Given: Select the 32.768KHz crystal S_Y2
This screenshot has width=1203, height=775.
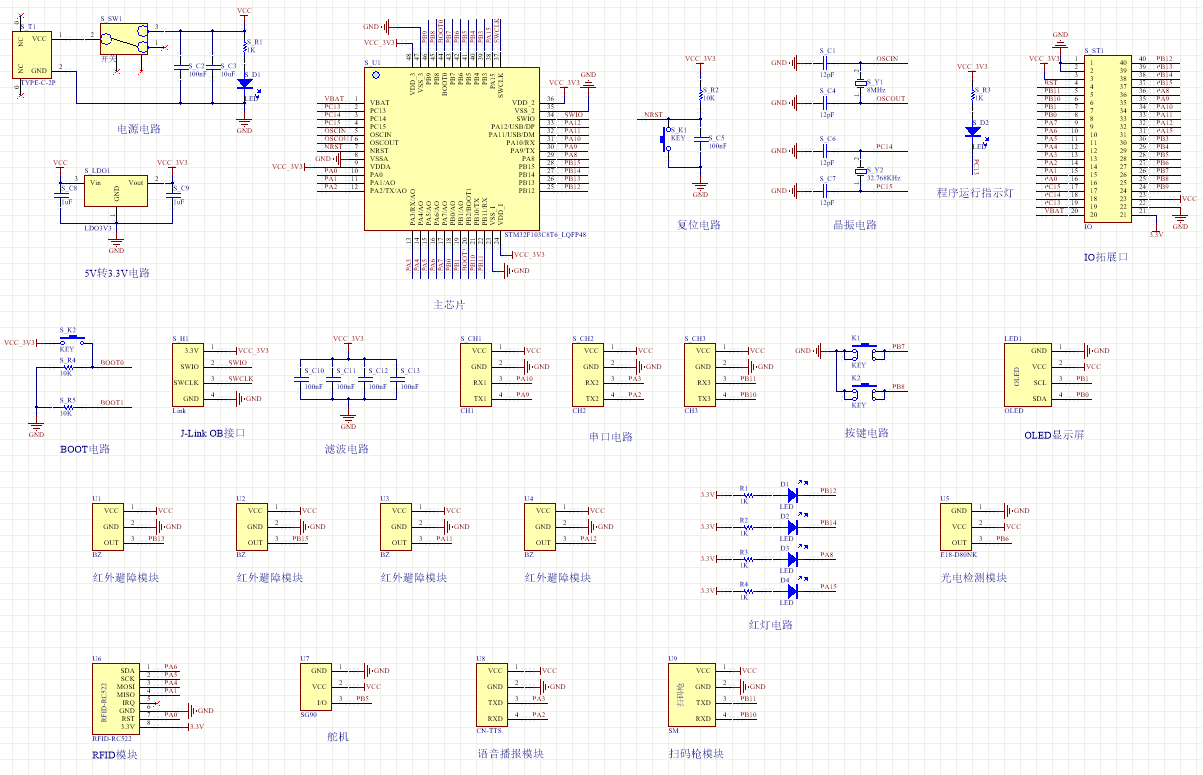Looking at the screenshot, I should pyautogui.click(x=859, y=172).
